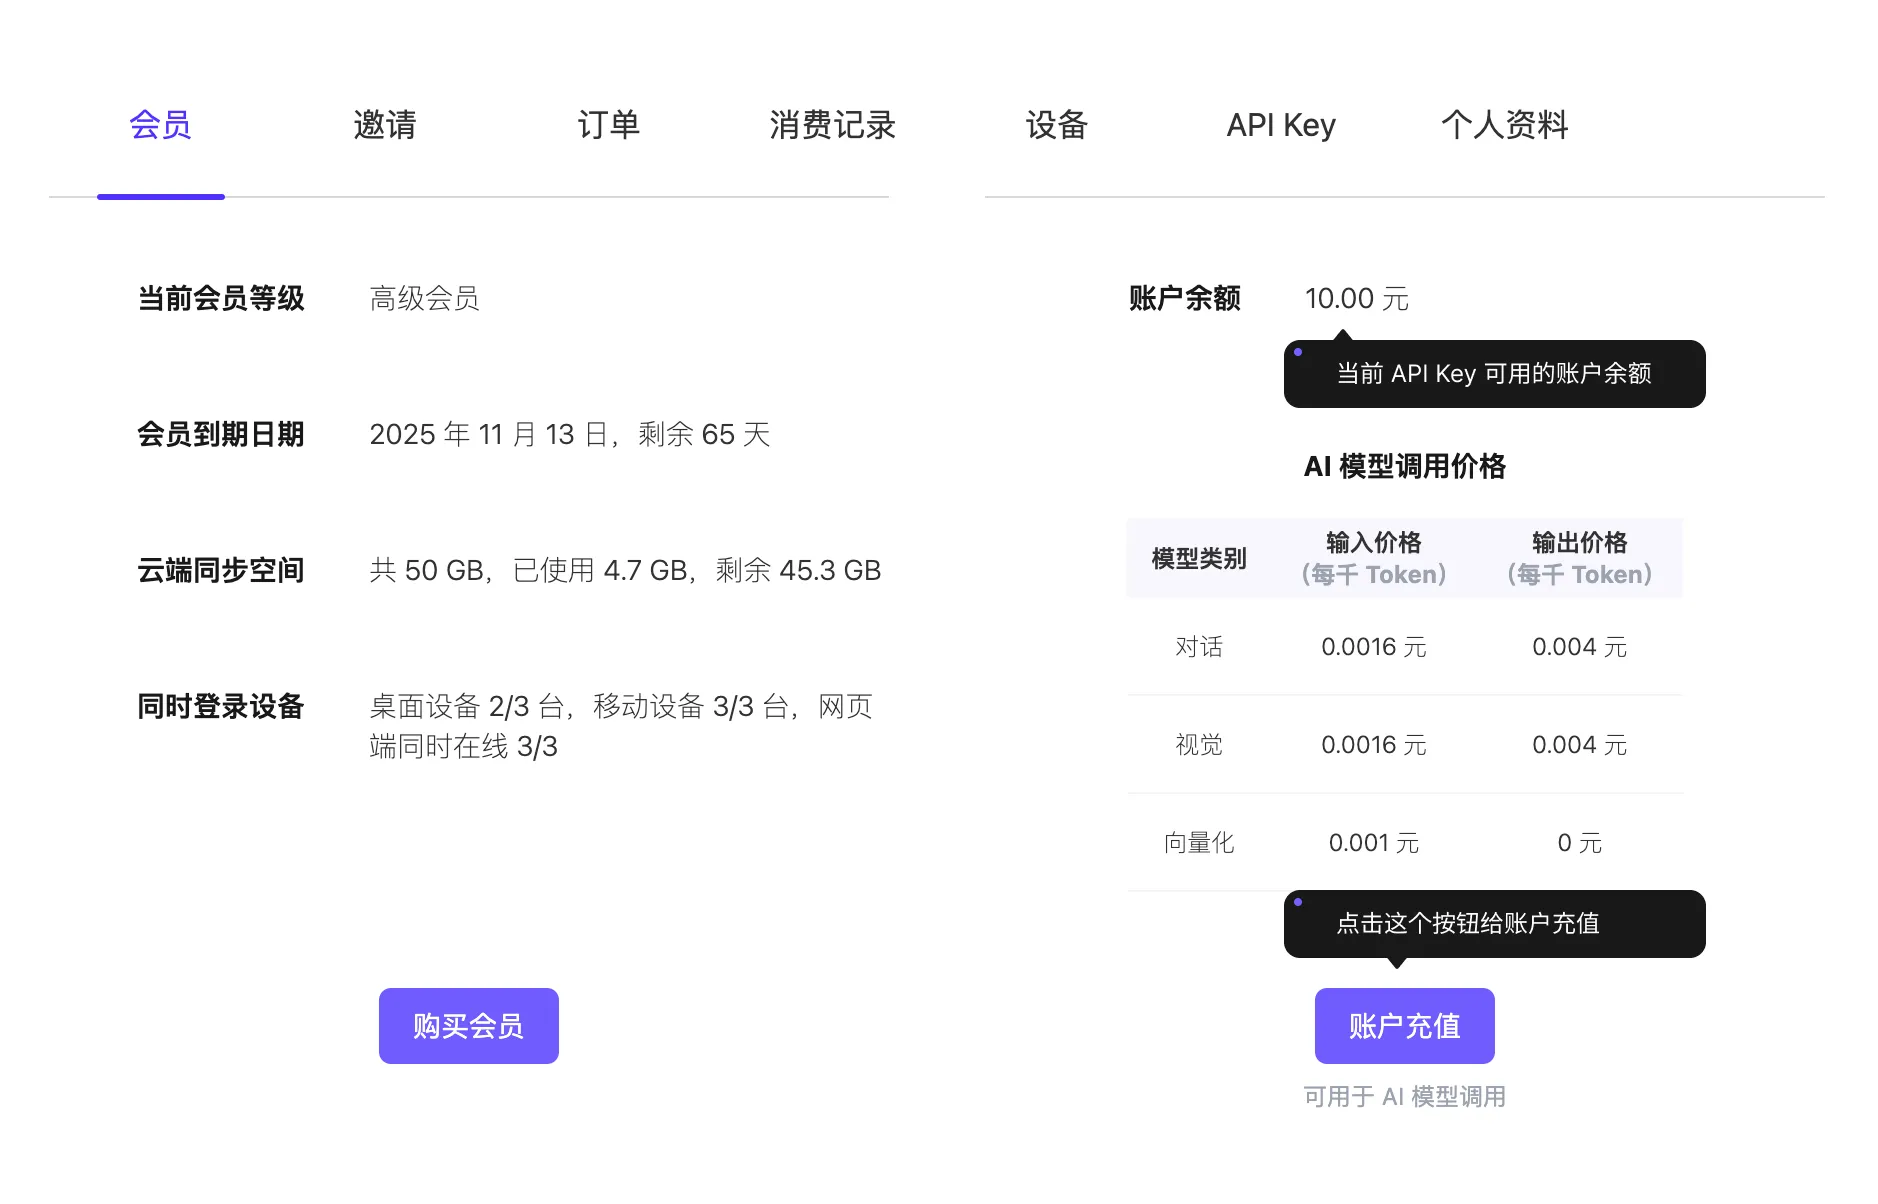
Task: Click the account balance value 10.00 元
Action: point(1356,298)
